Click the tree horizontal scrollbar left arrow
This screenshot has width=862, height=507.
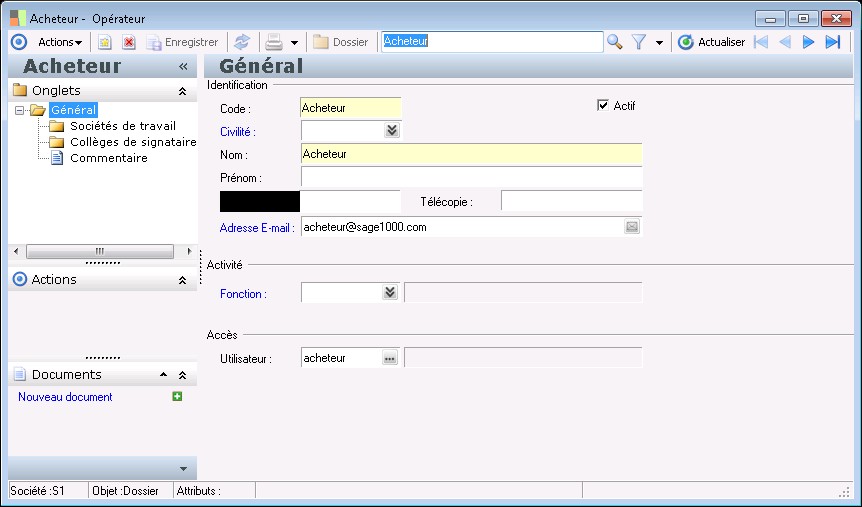point(16,251)
